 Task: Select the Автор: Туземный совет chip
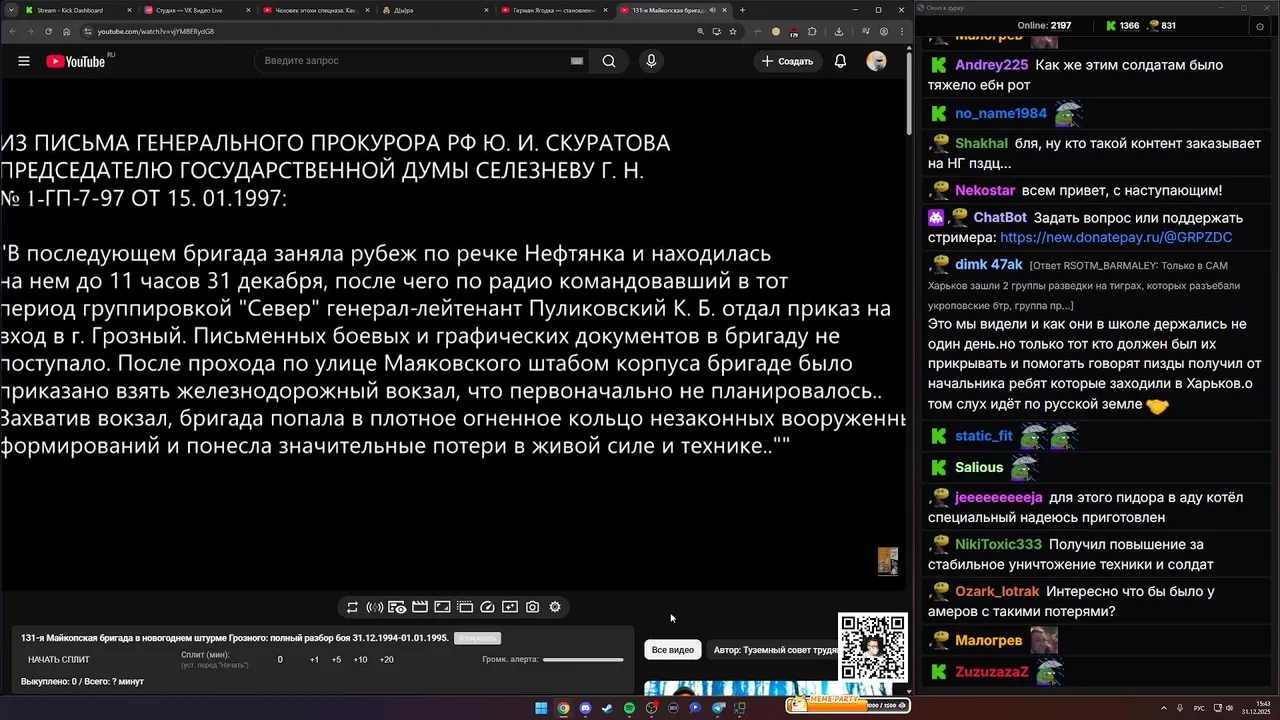point(775,650)
